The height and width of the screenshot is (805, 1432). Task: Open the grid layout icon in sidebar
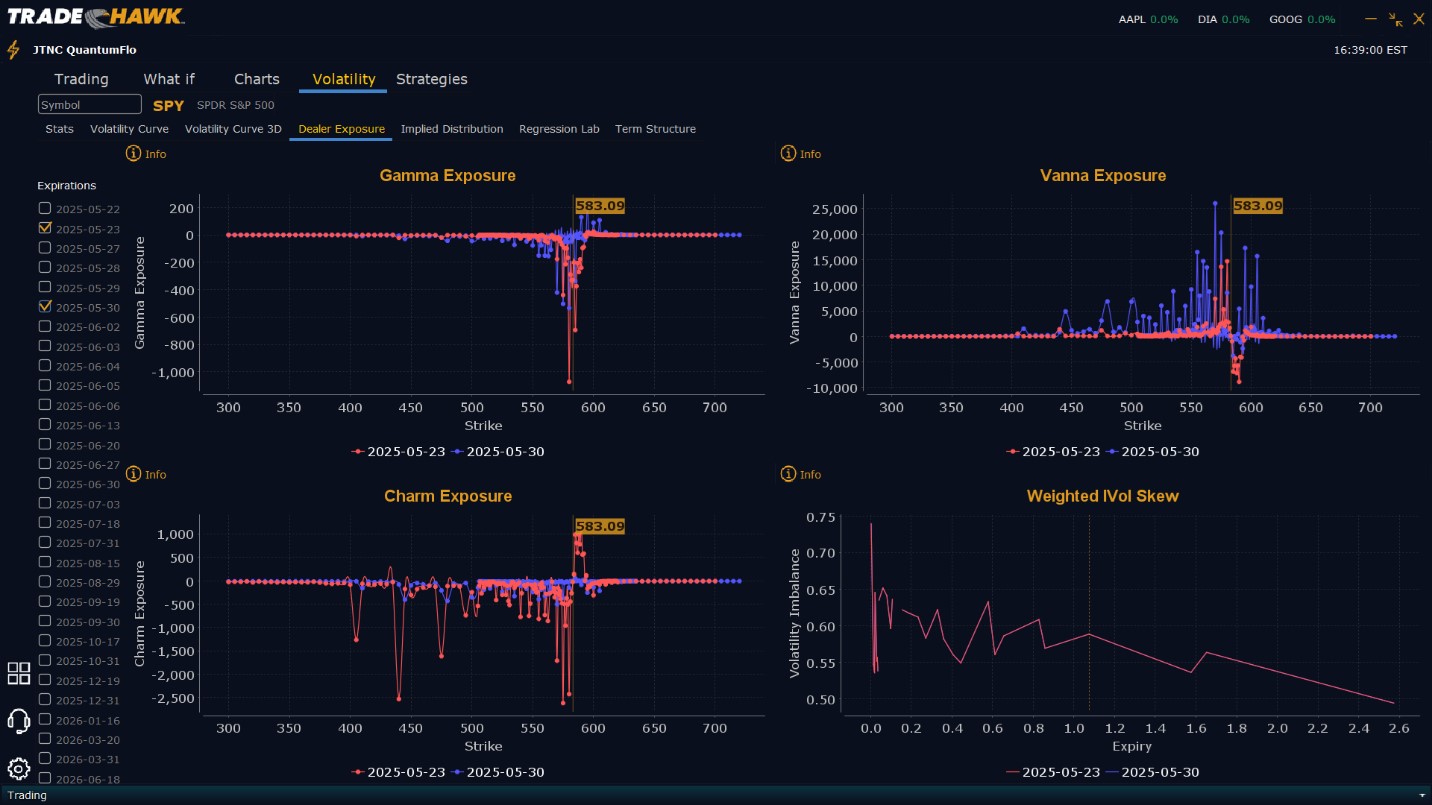tap(19, 673)
